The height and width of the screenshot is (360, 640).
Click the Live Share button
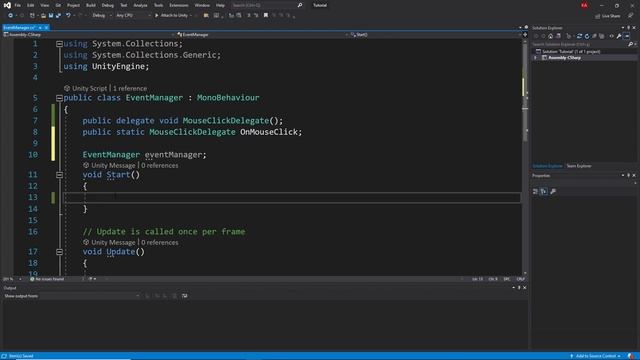pos(607,16)
